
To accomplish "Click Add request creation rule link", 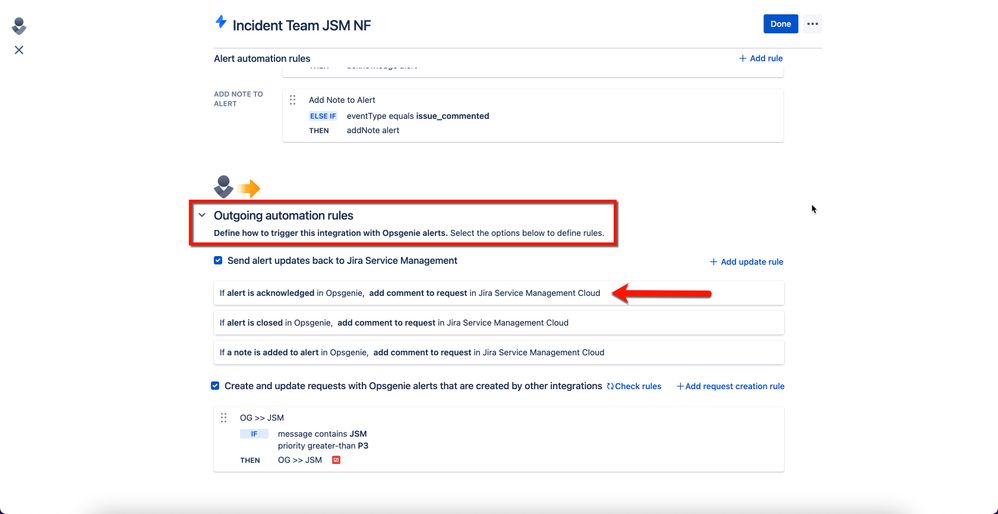I will tap(730, 386).
